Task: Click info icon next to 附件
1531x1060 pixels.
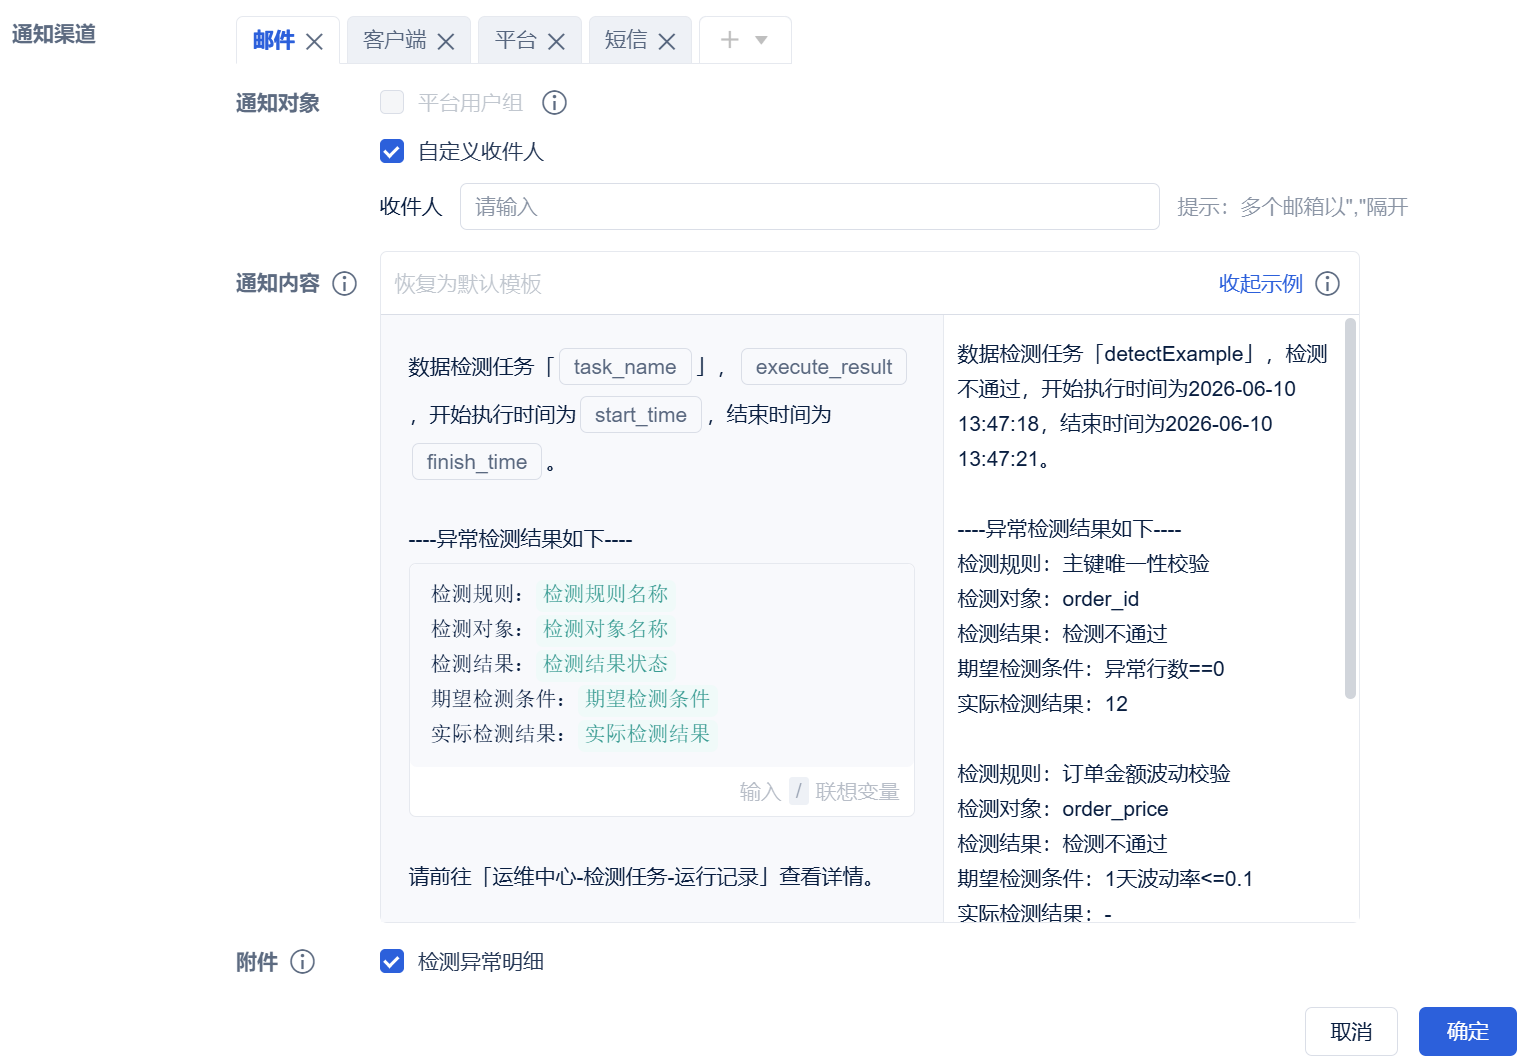Action: [302, 962]
